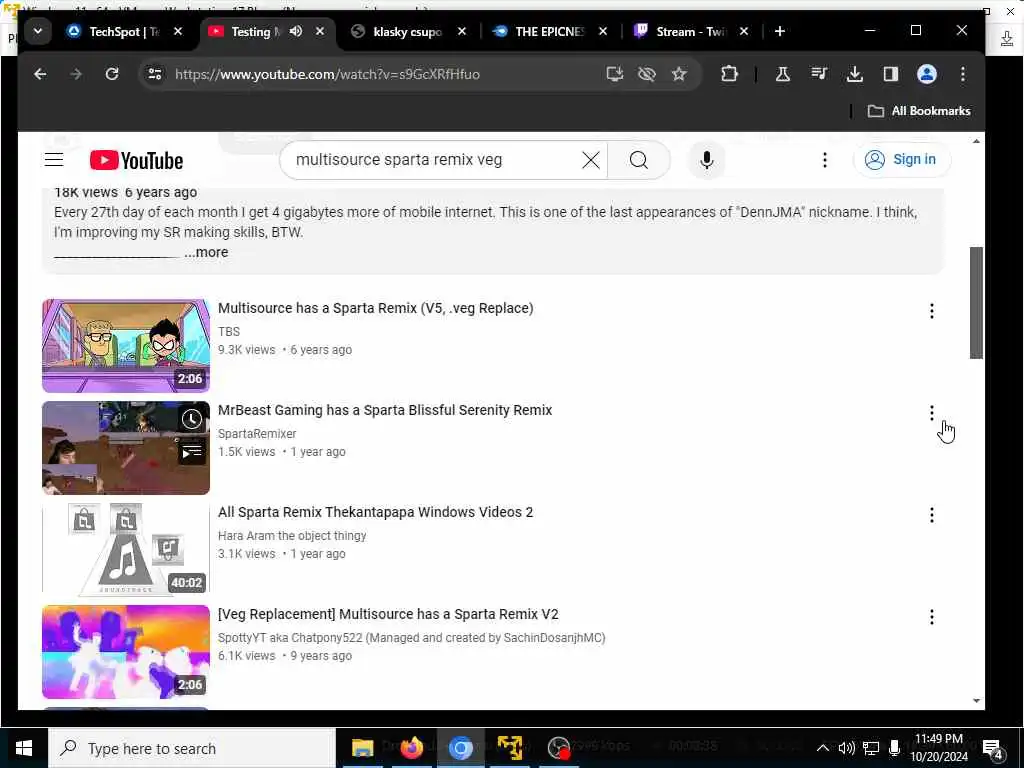
Task: Open Multisource has a Sparta Remix V5 title
Action: click(x=376, y=308)
